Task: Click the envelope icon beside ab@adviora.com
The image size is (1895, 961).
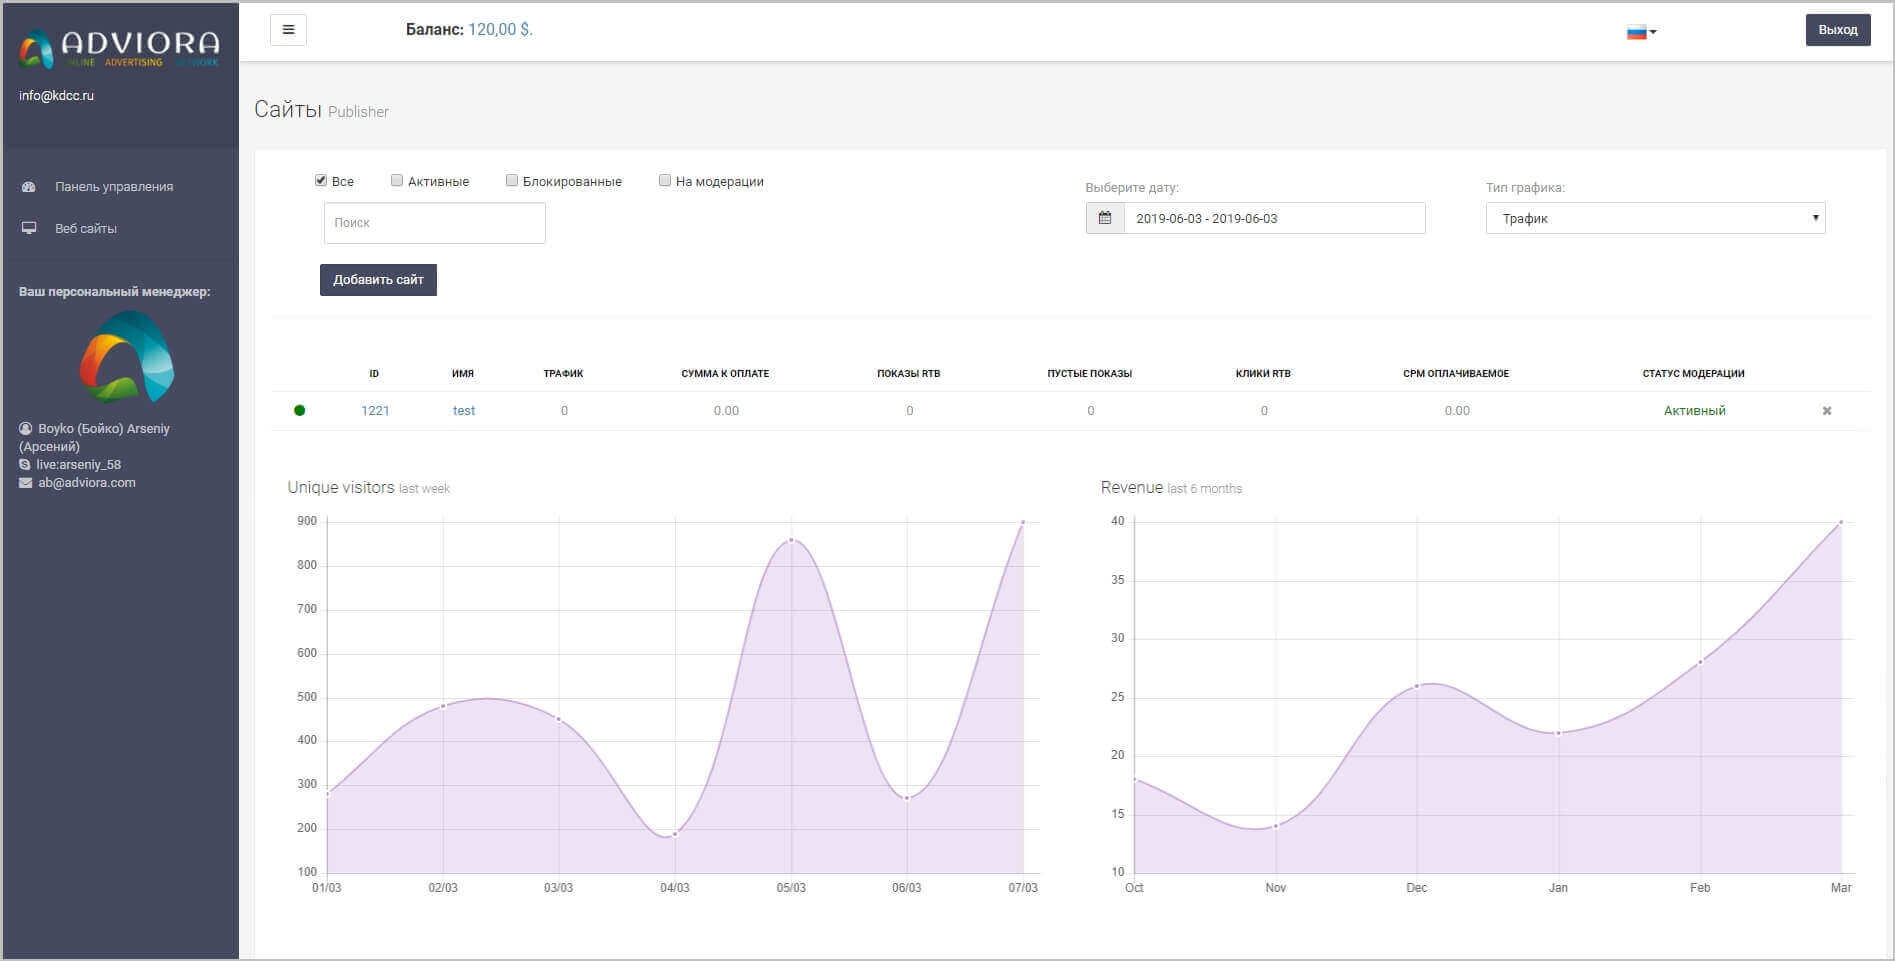Action: 25,483
